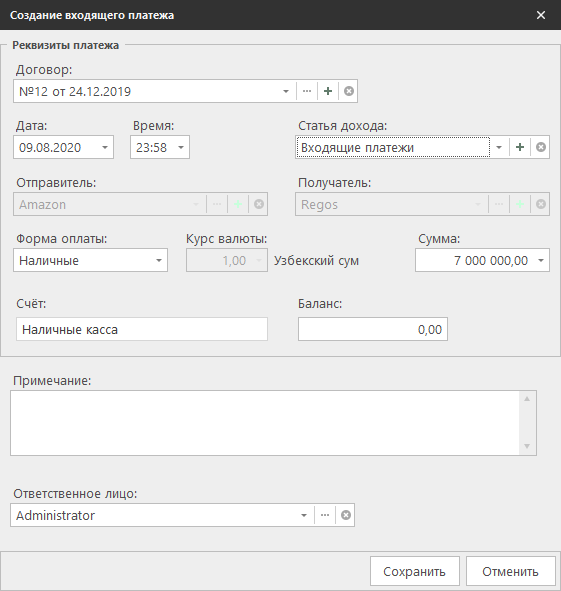The width and height of the screenshot is (561, 591).
Task: Add a new Статья дохода with the plus icon
Action: click(x=520, y=147)
